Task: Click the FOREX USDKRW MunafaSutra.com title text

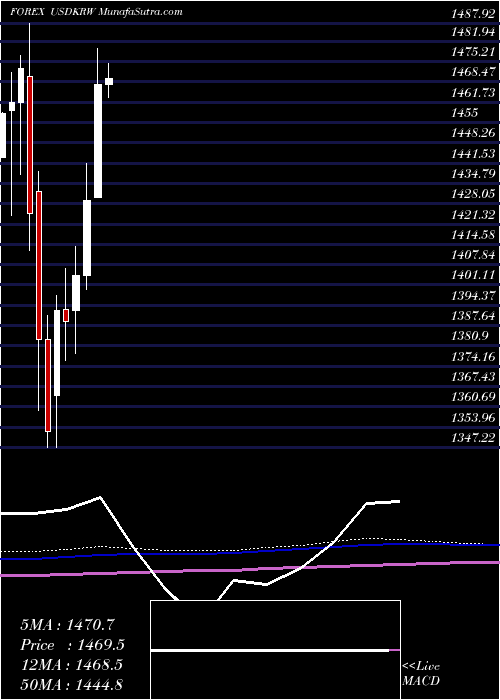Action: [96, 12]
